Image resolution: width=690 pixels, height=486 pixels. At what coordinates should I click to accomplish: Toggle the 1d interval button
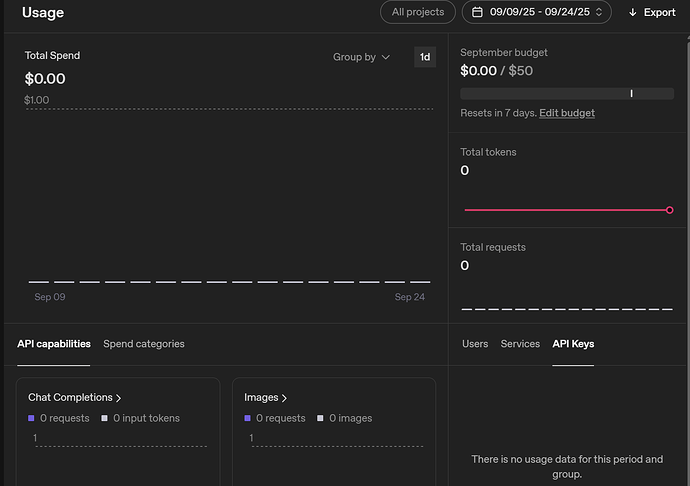point(425,57)
